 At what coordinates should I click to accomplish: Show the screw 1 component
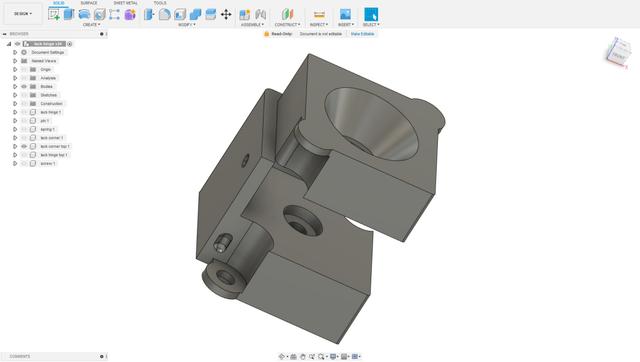24,163
